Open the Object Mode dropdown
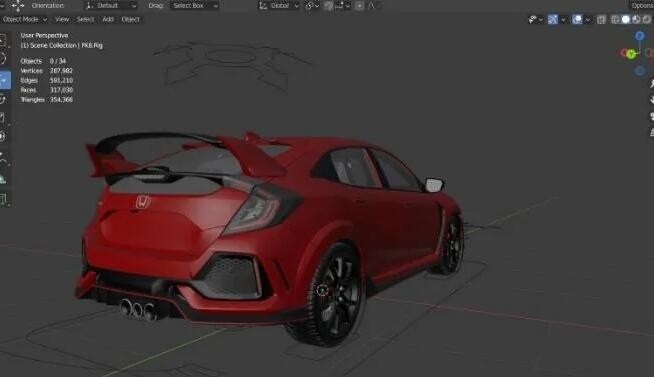This screenshot has width=654, height=377. pyautogui.click(x=24, y=19)
